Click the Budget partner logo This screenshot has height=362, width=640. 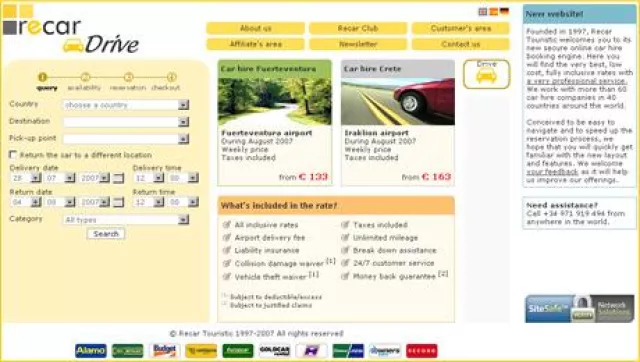coord(164,351)
